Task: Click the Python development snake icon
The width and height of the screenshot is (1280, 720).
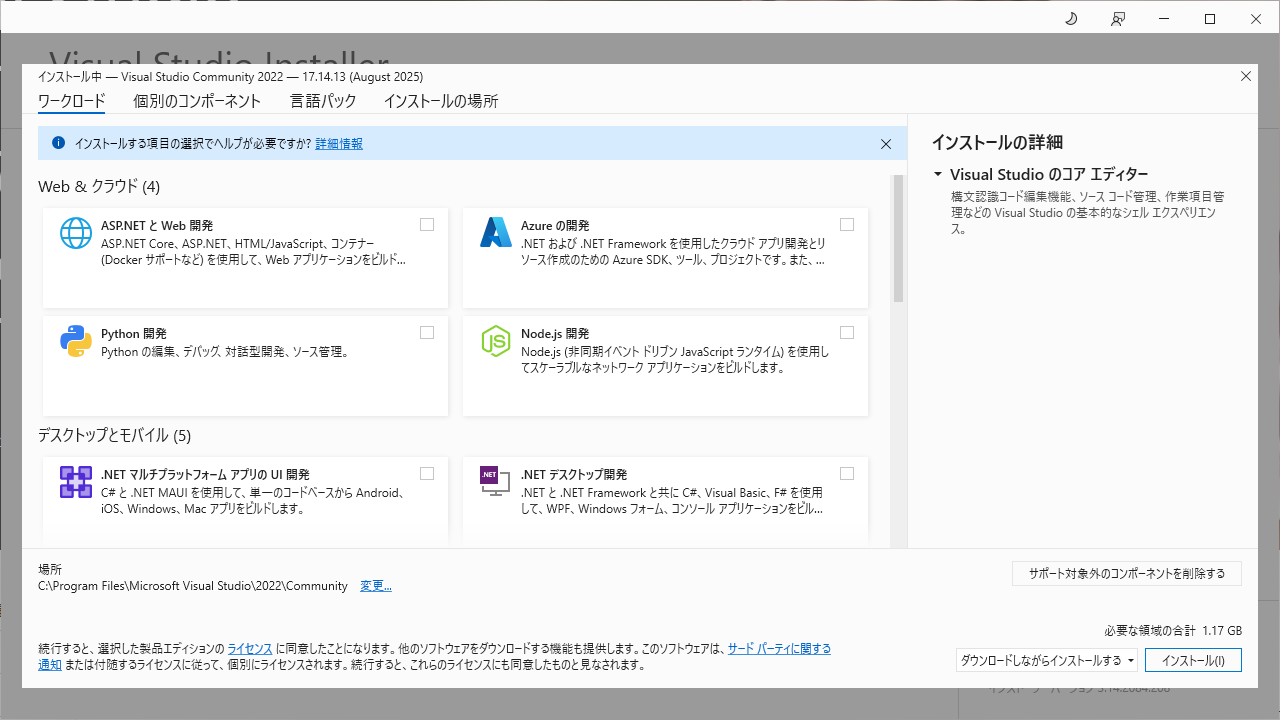Action: coord(76,341)
